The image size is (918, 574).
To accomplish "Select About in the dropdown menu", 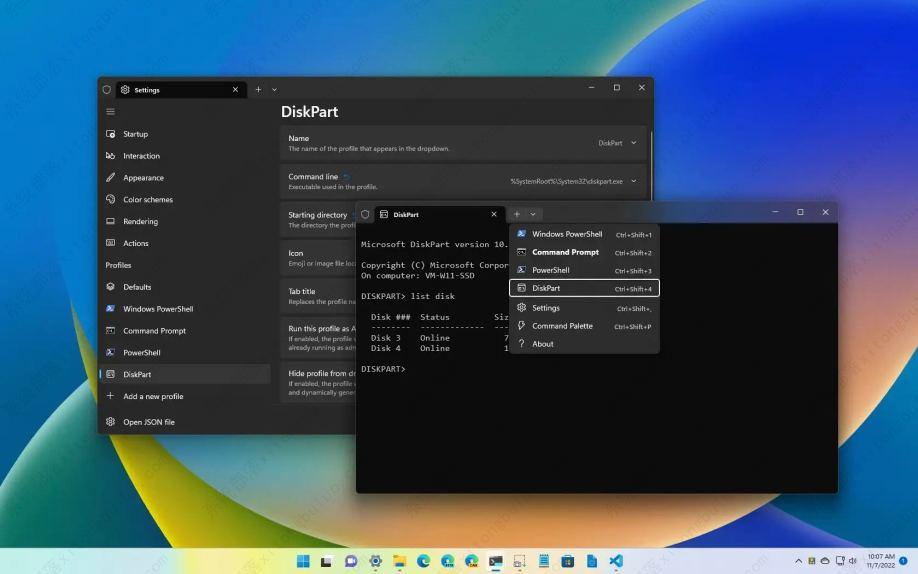I will point(543,344).
